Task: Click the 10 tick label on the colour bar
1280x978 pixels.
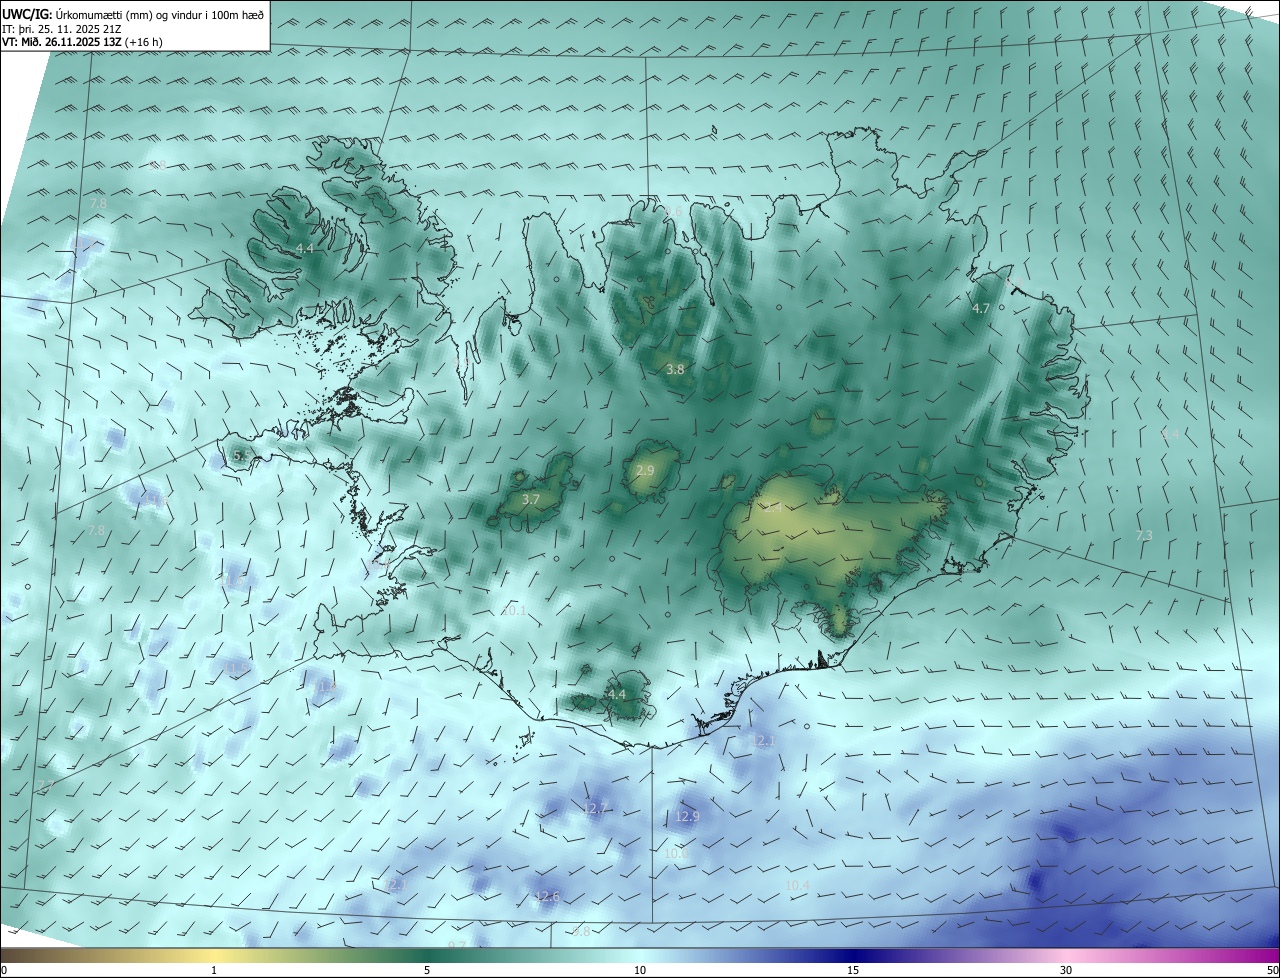Action: [640, 970]
